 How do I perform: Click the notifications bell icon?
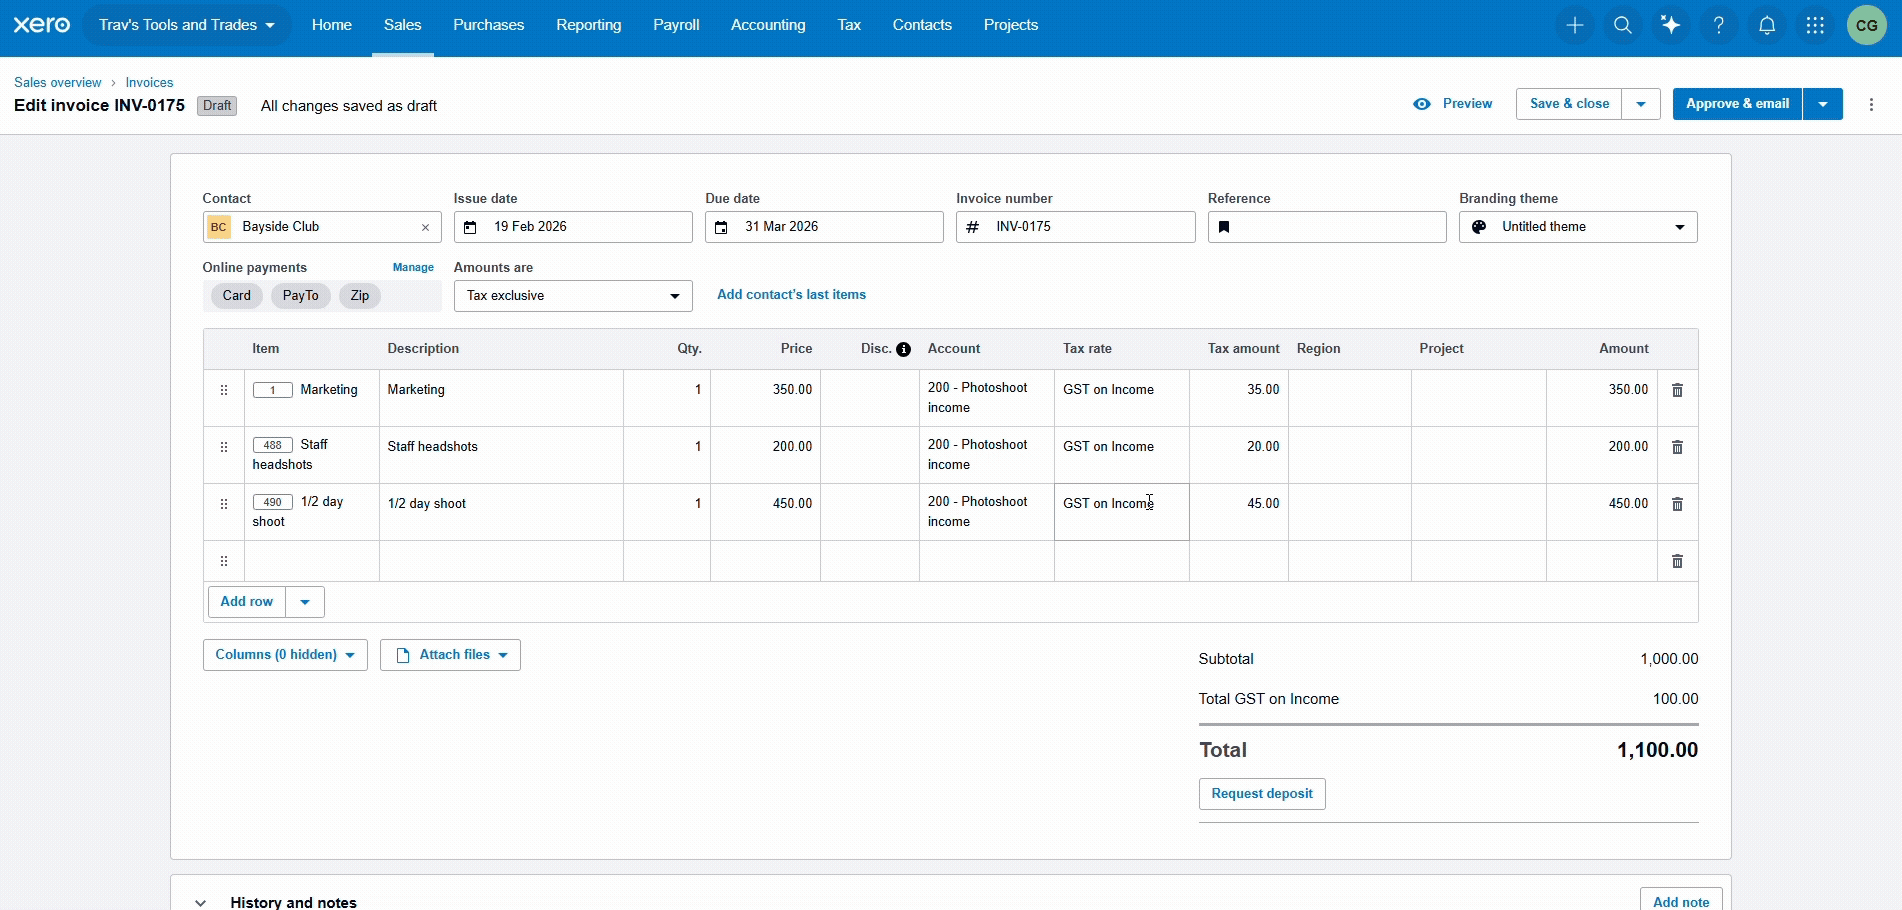click(1767, 25)
